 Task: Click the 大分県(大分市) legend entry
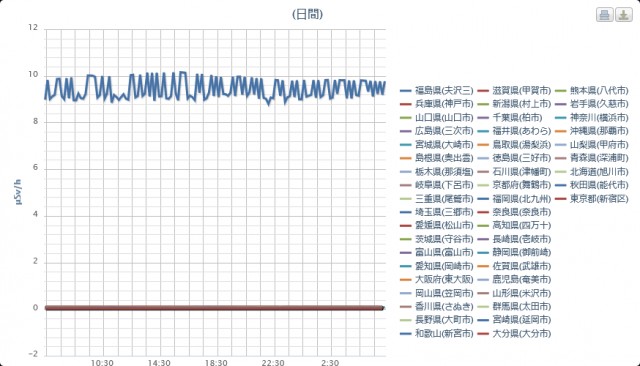click(514, 333)
